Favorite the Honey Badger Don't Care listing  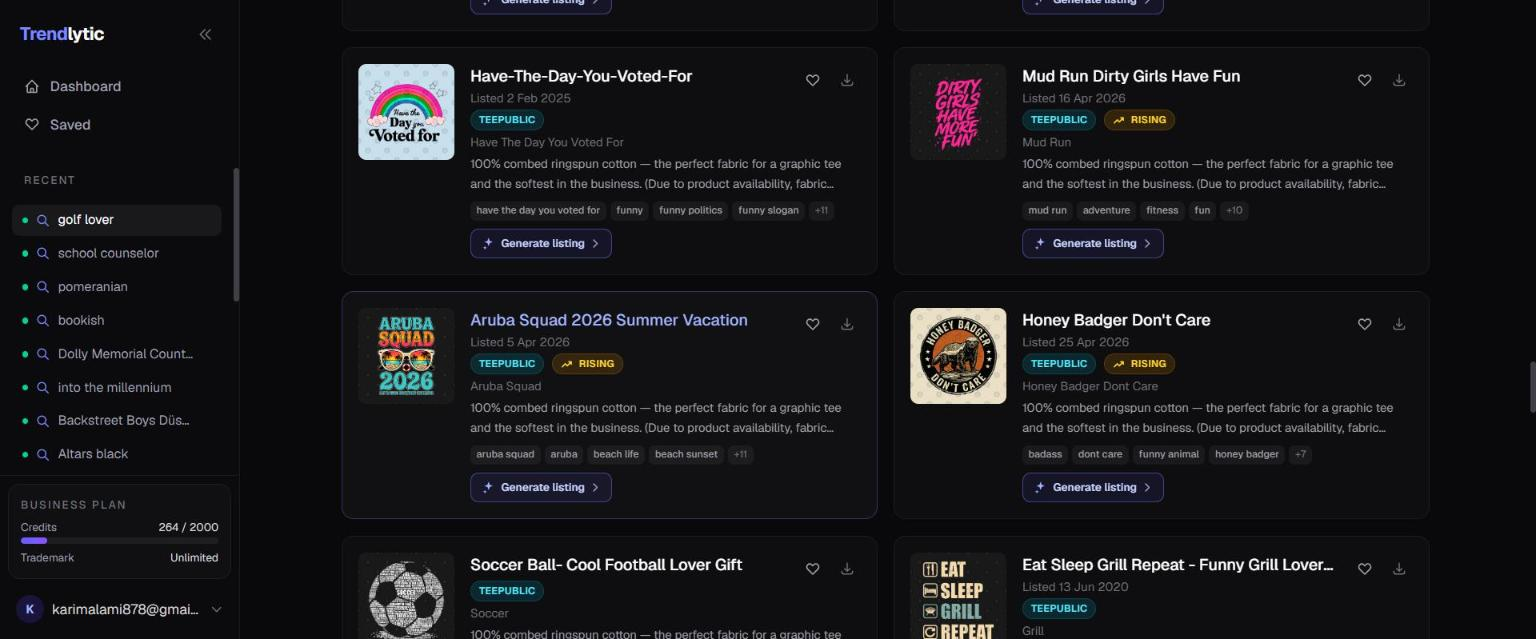(1365, 324)
